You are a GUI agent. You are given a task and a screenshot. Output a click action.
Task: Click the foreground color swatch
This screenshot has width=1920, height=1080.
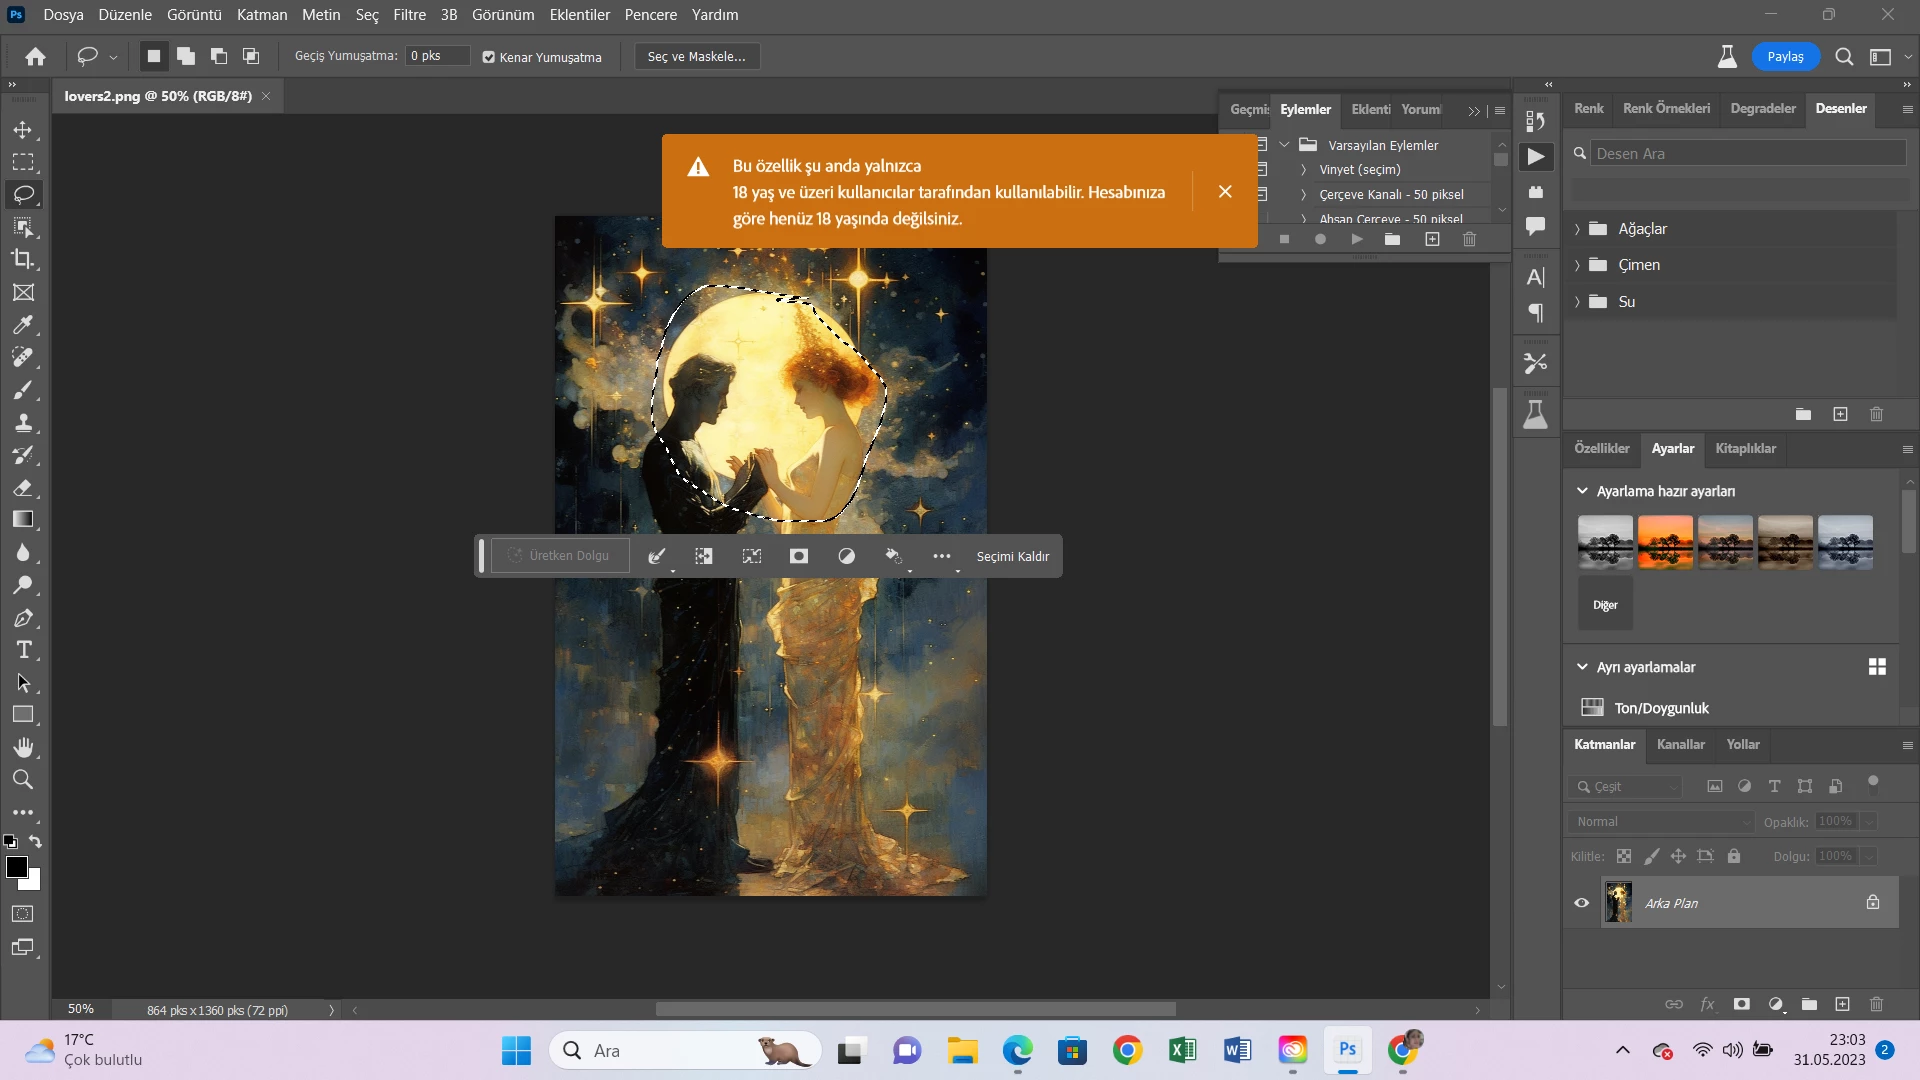[x=17, y=867]
